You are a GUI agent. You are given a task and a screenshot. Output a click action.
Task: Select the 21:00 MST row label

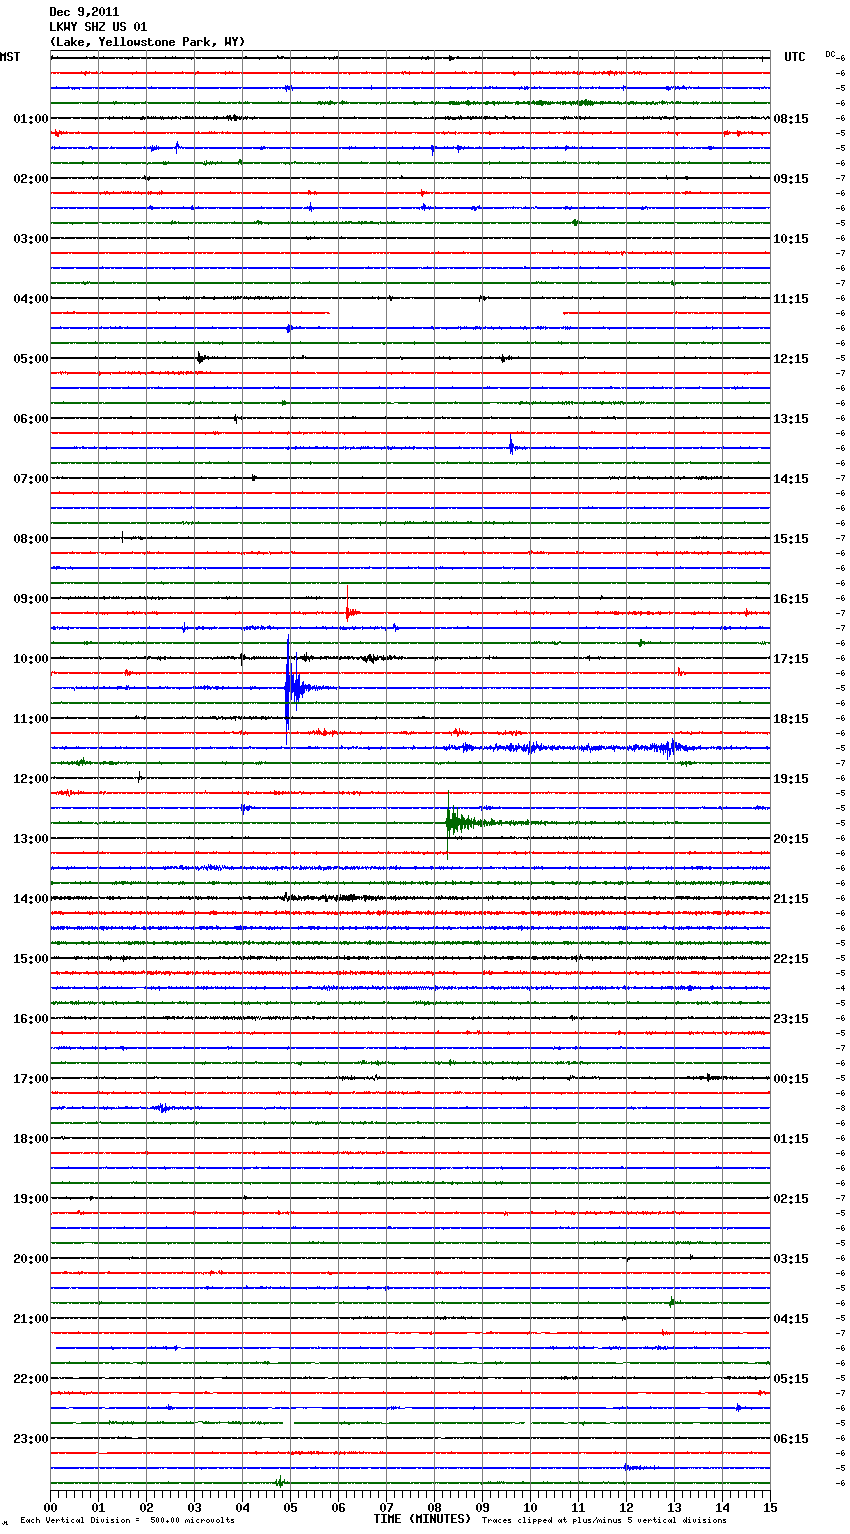point(31,1319)
